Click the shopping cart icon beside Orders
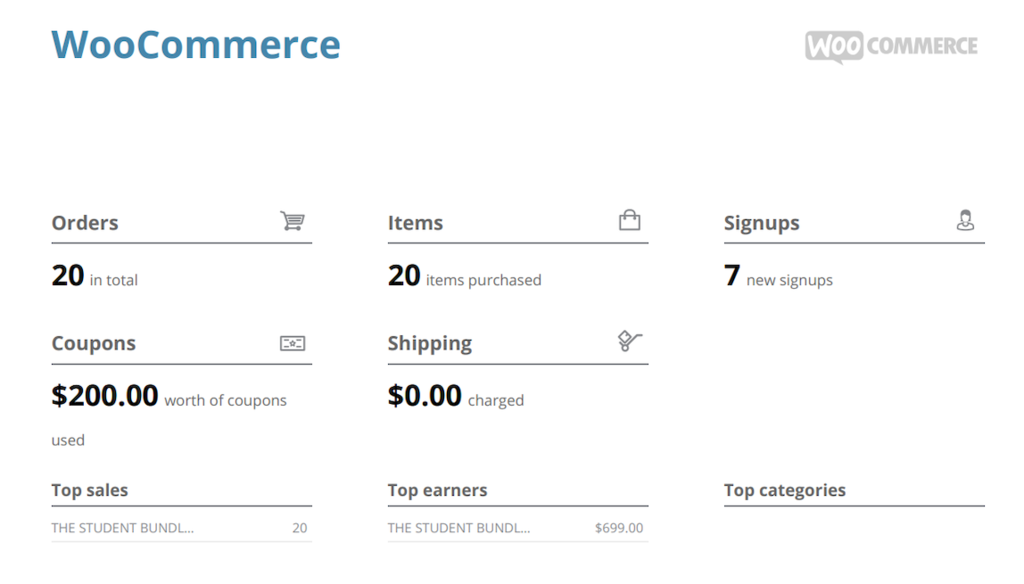Screen dimensions: 1024x584 293,221
